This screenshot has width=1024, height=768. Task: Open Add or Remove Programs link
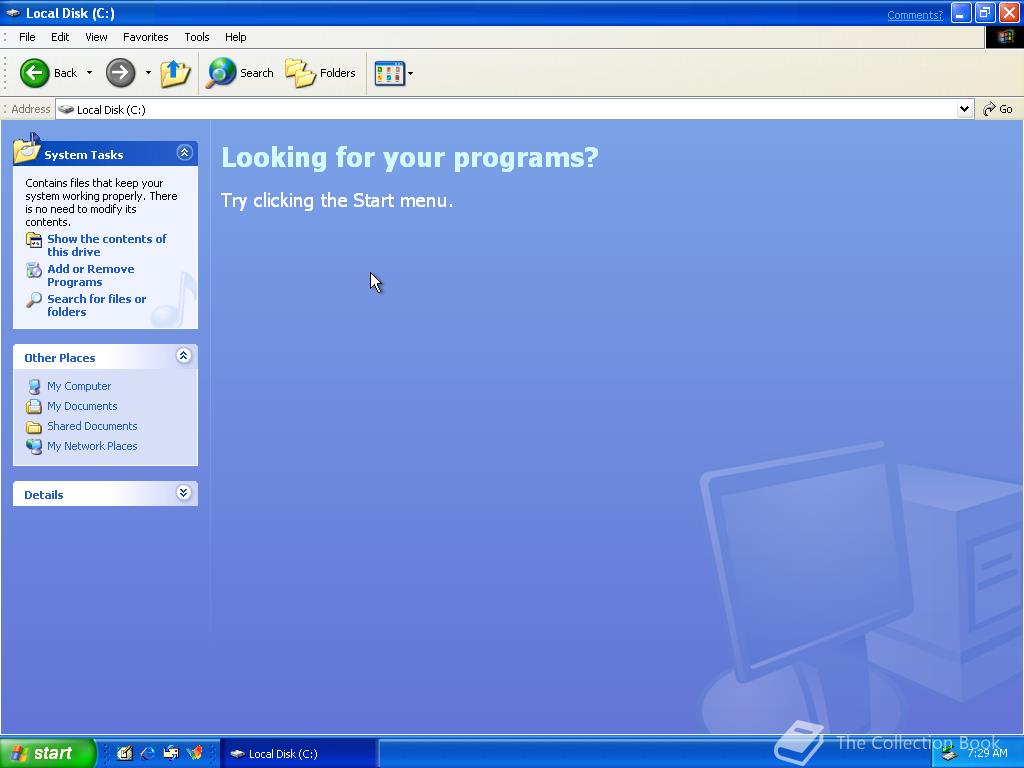(x=91, y=275)
